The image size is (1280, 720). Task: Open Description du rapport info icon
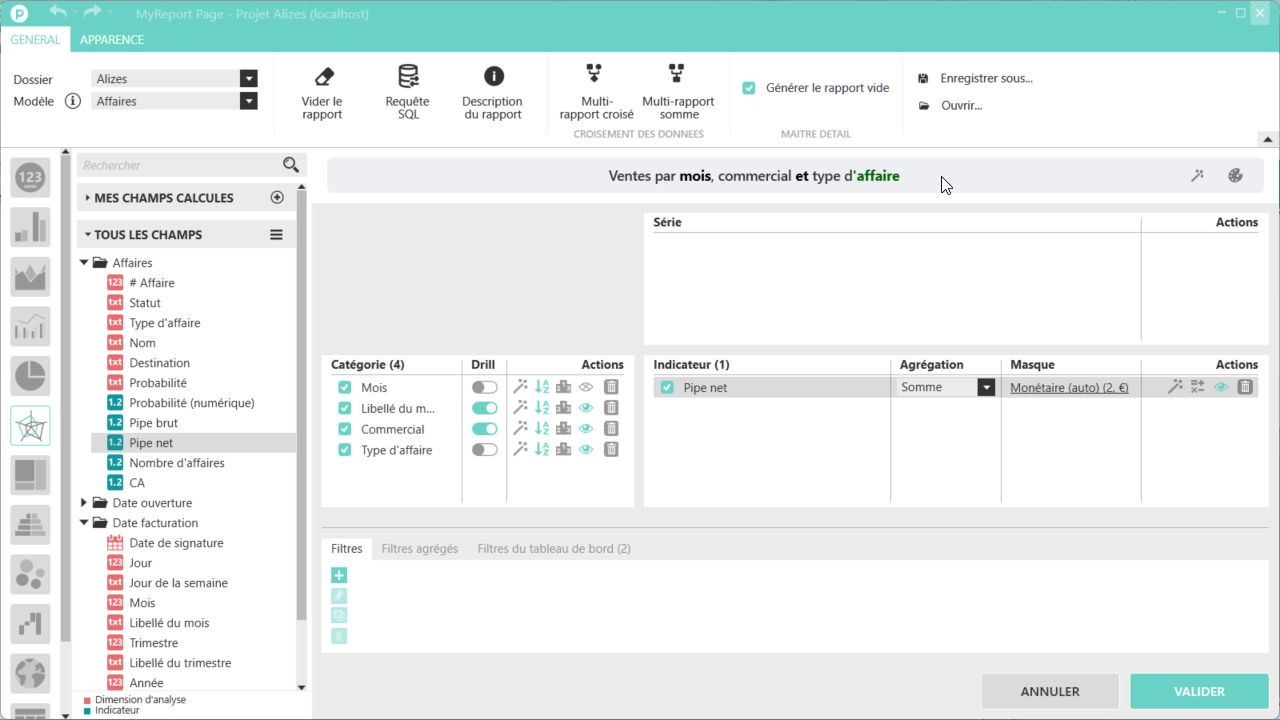493,77
